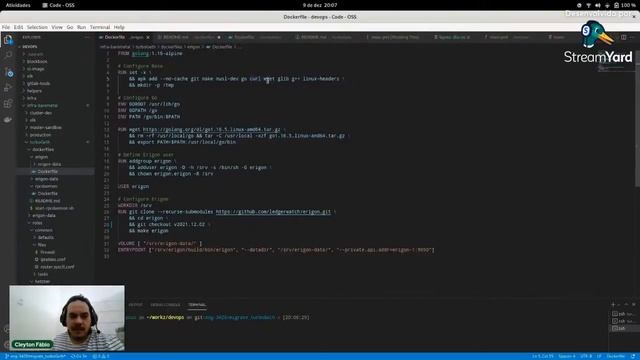Expand the blockbook folder
Screen dimensions: 640x360
click(x=37, y=61)
